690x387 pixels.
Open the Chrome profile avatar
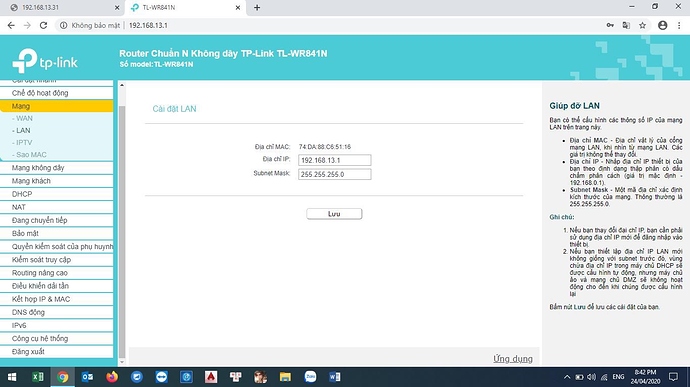(x=662, y=26)
